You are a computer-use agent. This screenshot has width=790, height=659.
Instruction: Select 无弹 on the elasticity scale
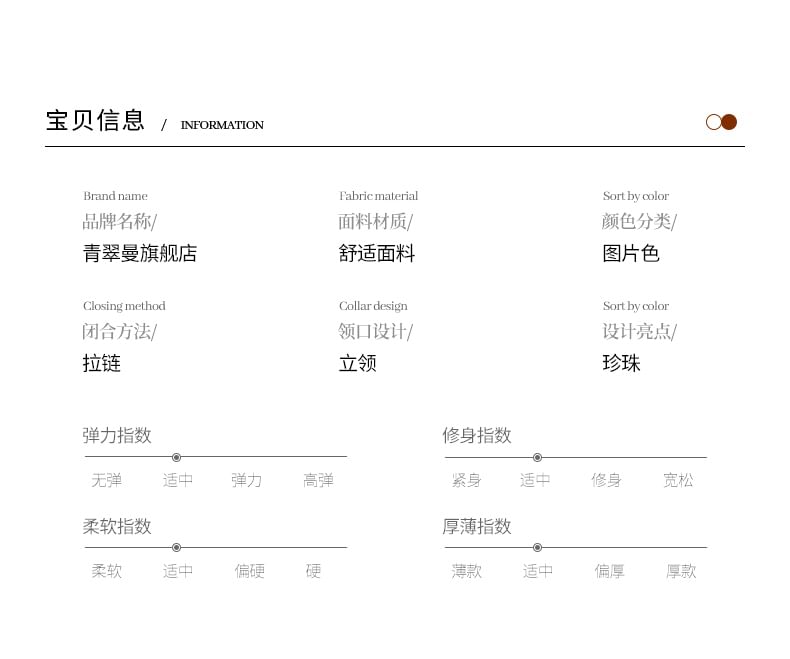107,480
